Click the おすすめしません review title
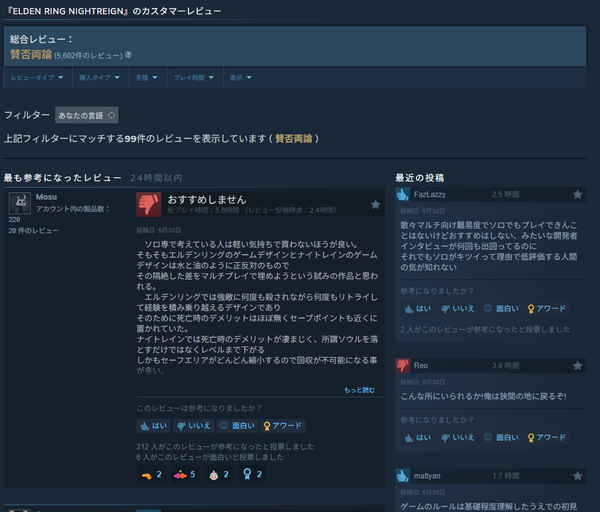Image resolution: width=600 pixels, height=512 pixels. 207,199
